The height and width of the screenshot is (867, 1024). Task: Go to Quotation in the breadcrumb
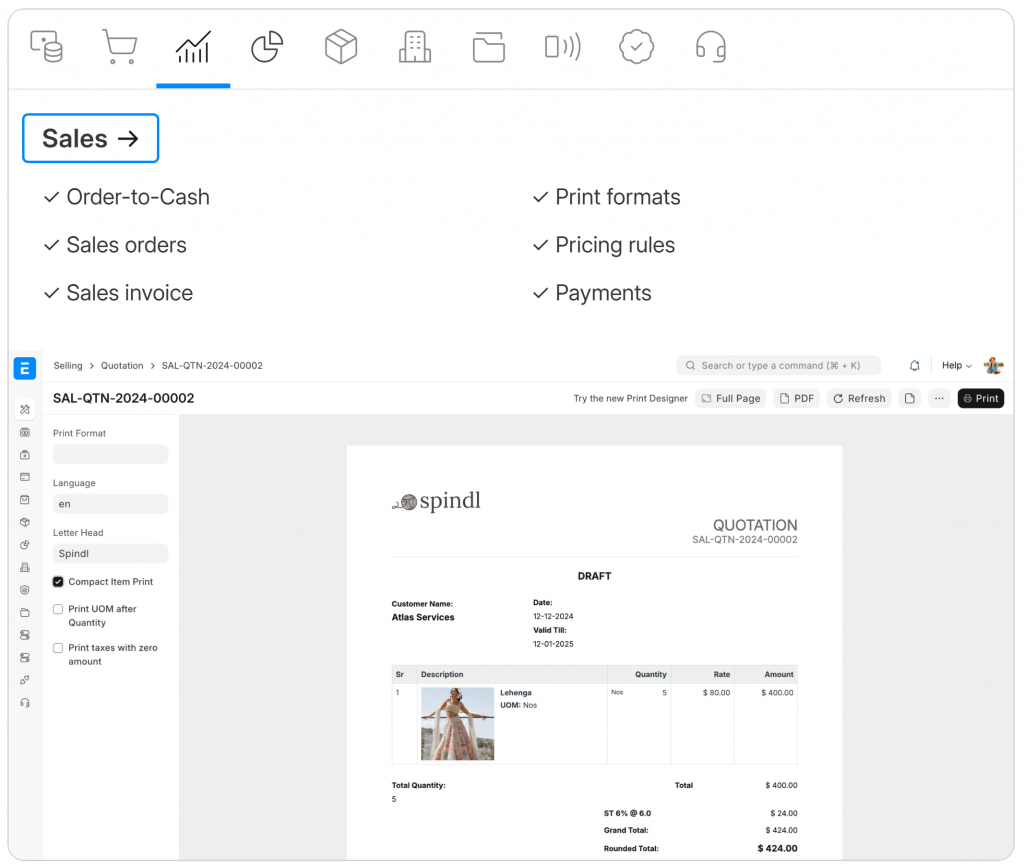pos(122,366)
